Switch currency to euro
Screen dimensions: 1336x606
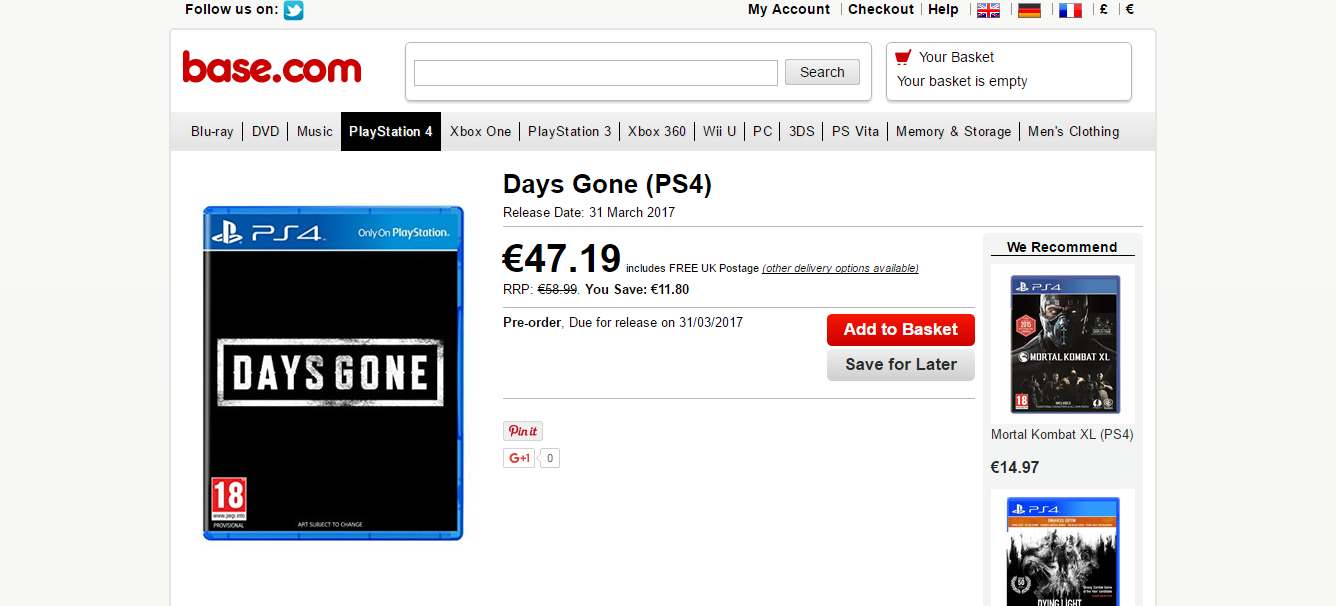click(x=1130, y=9)
